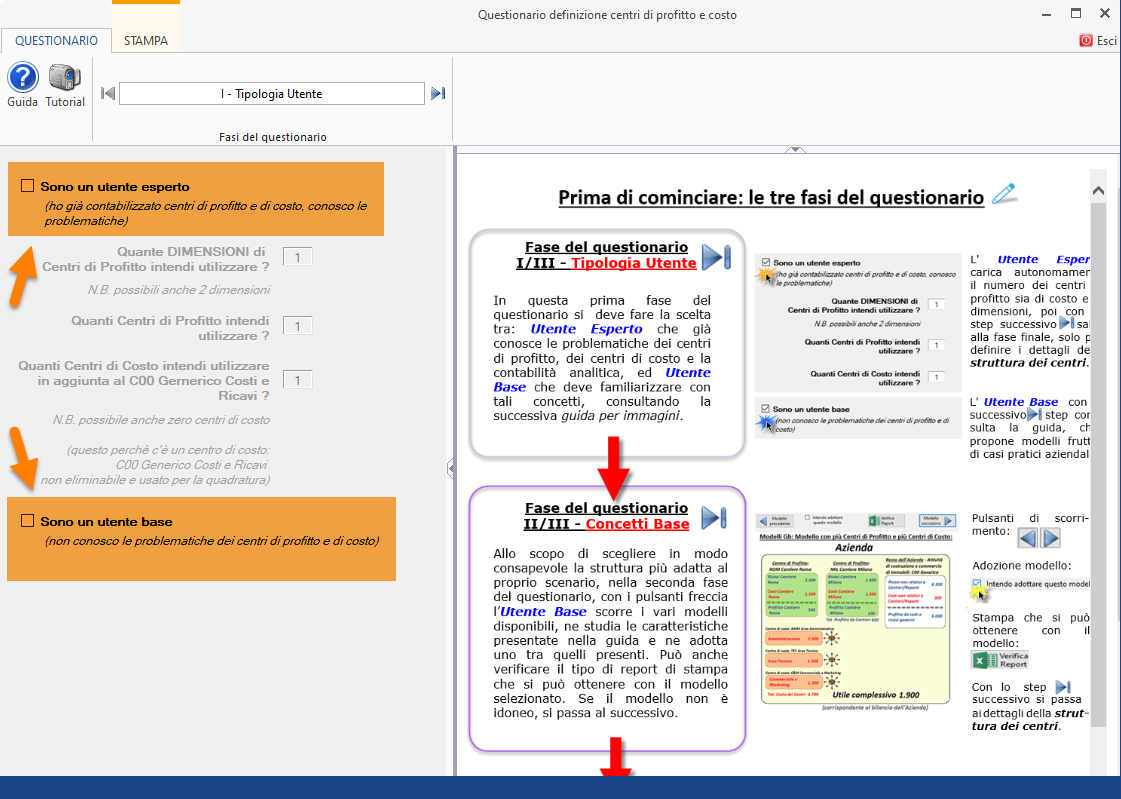Open the 'I - Tipologia Utente' phase selector

(272, 94)
